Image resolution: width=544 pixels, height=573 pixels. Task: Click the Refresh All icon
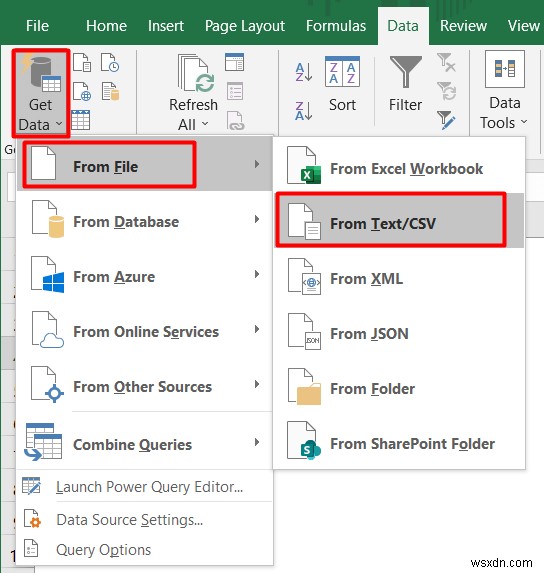point(196,73)
